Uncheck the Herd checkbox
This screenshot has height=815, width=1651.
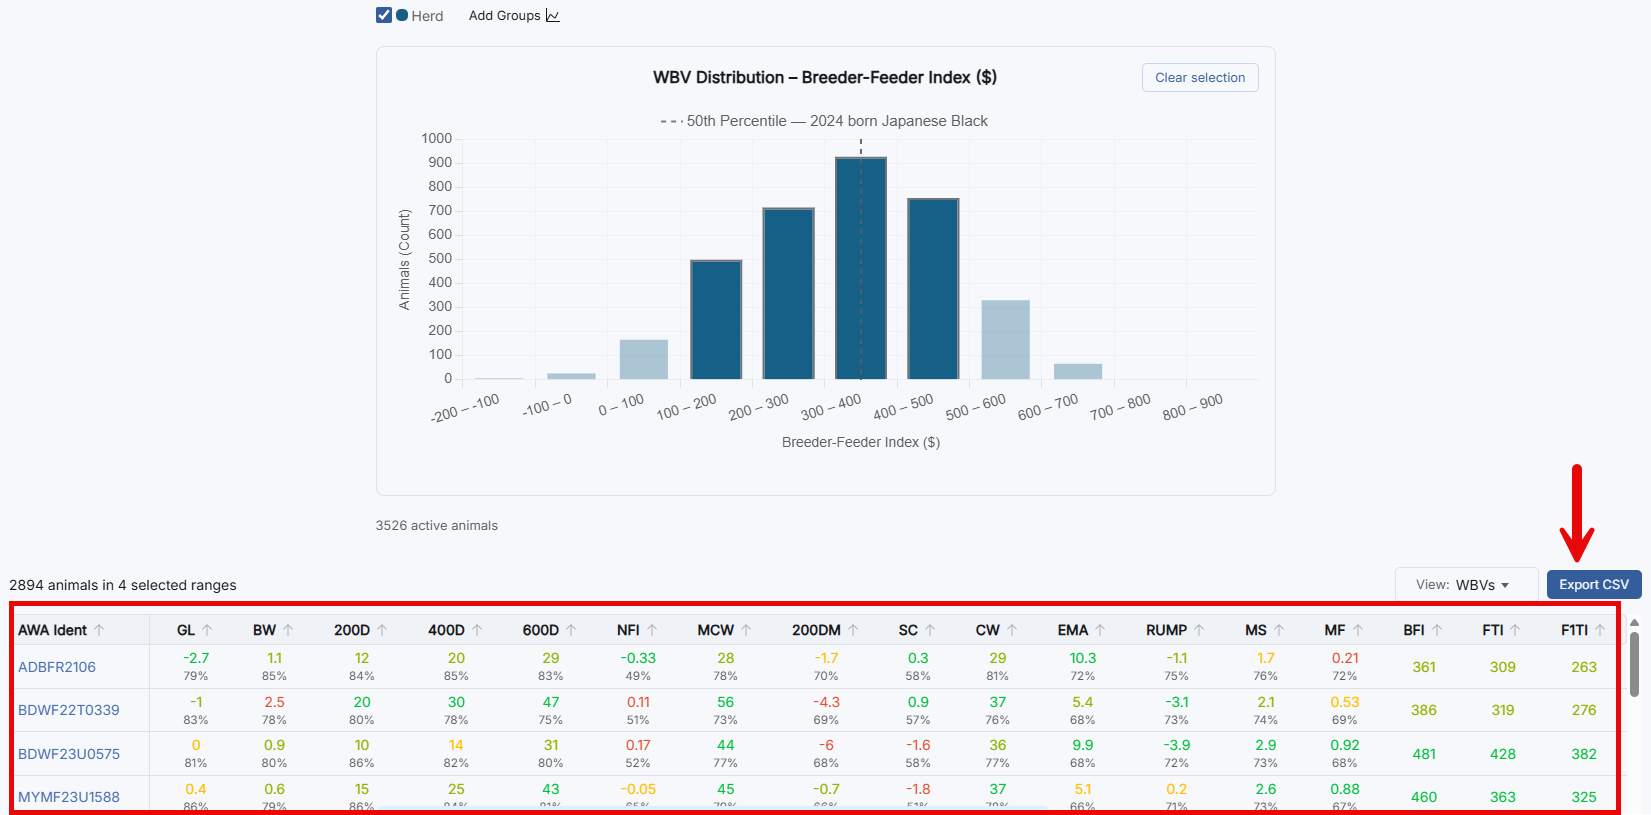384,15
